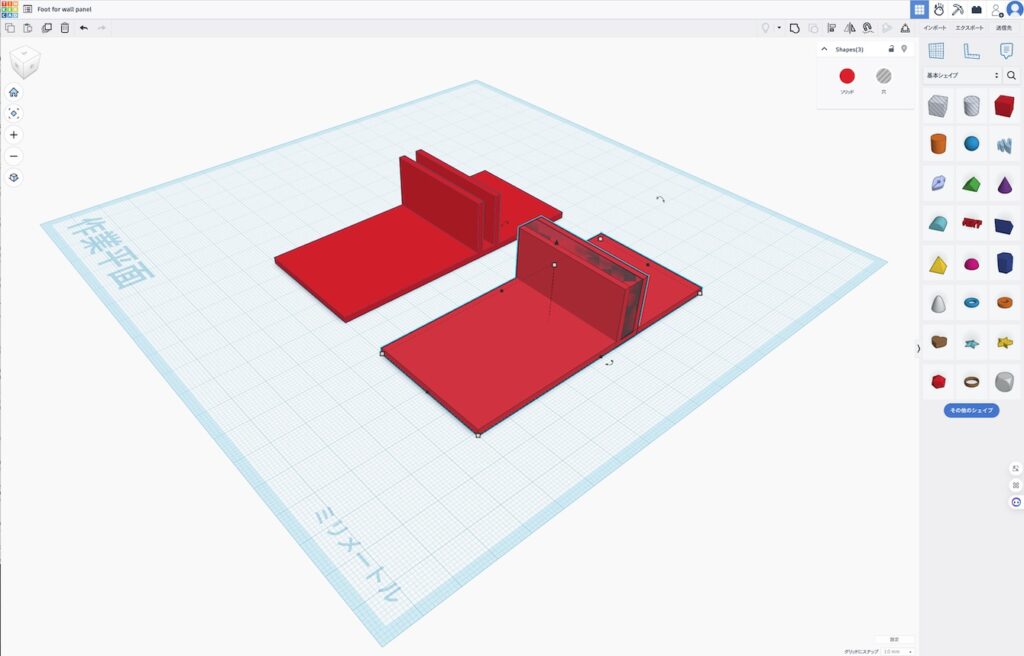Screen dimensions: 1024x656
Task: Zoom in with the plus button
Action: [x=14, y=135]
